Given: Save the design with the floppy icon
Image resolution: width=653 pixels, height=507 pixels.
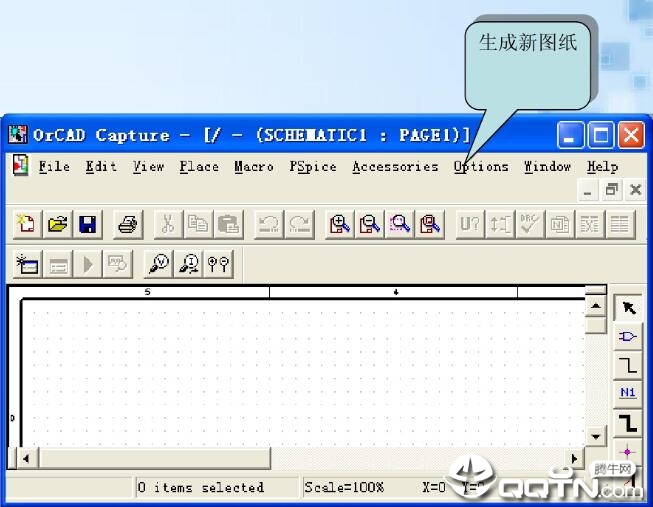Looking at the screenshot, I should pos(87,225).
